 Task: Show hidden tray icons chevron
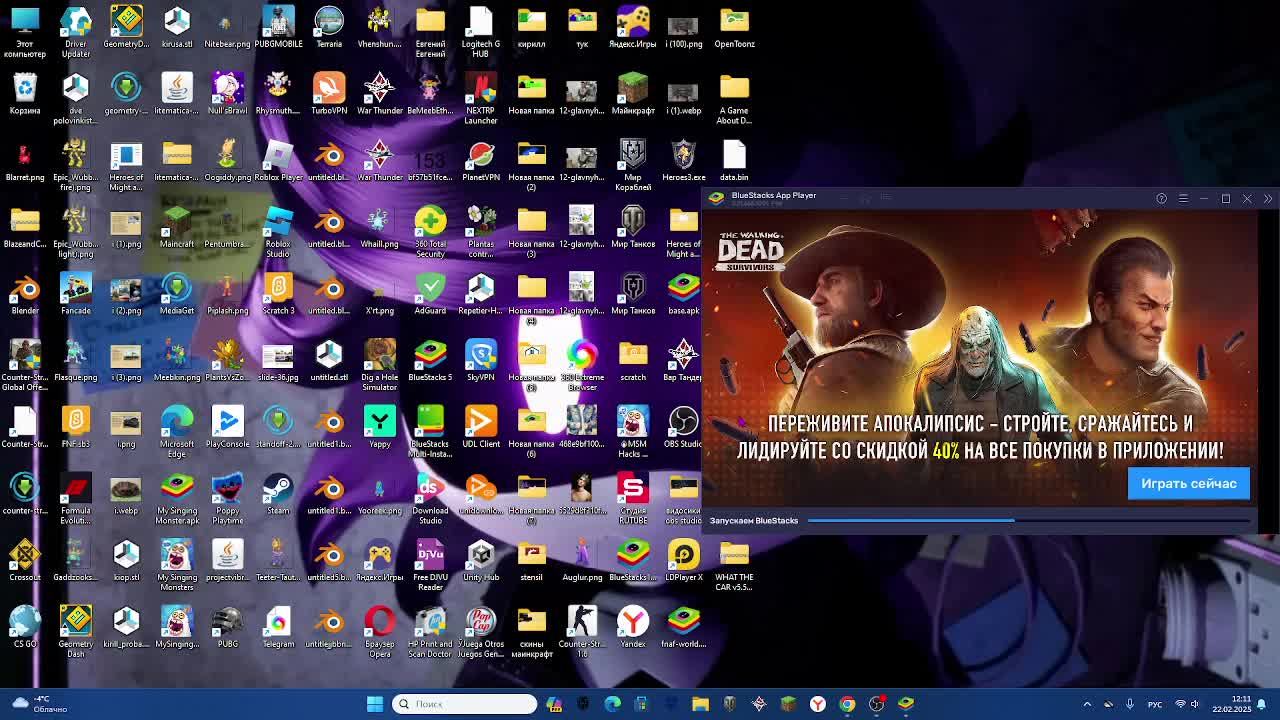point(1087,704)
